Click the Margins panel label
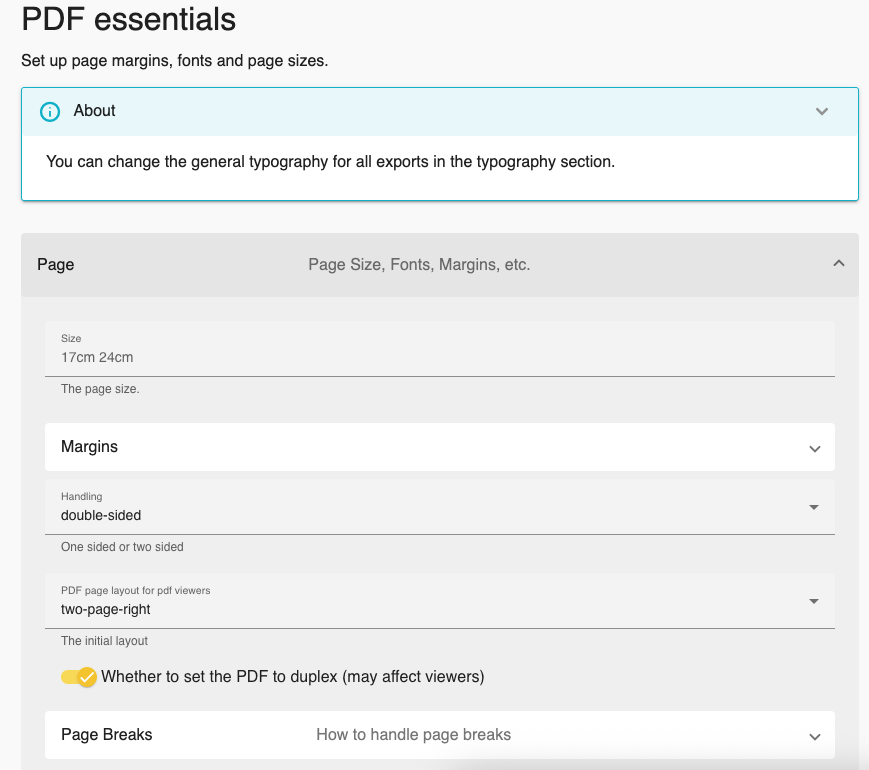Image resolution: width=869 pixels, height=770 pixels. coord(90,447)
